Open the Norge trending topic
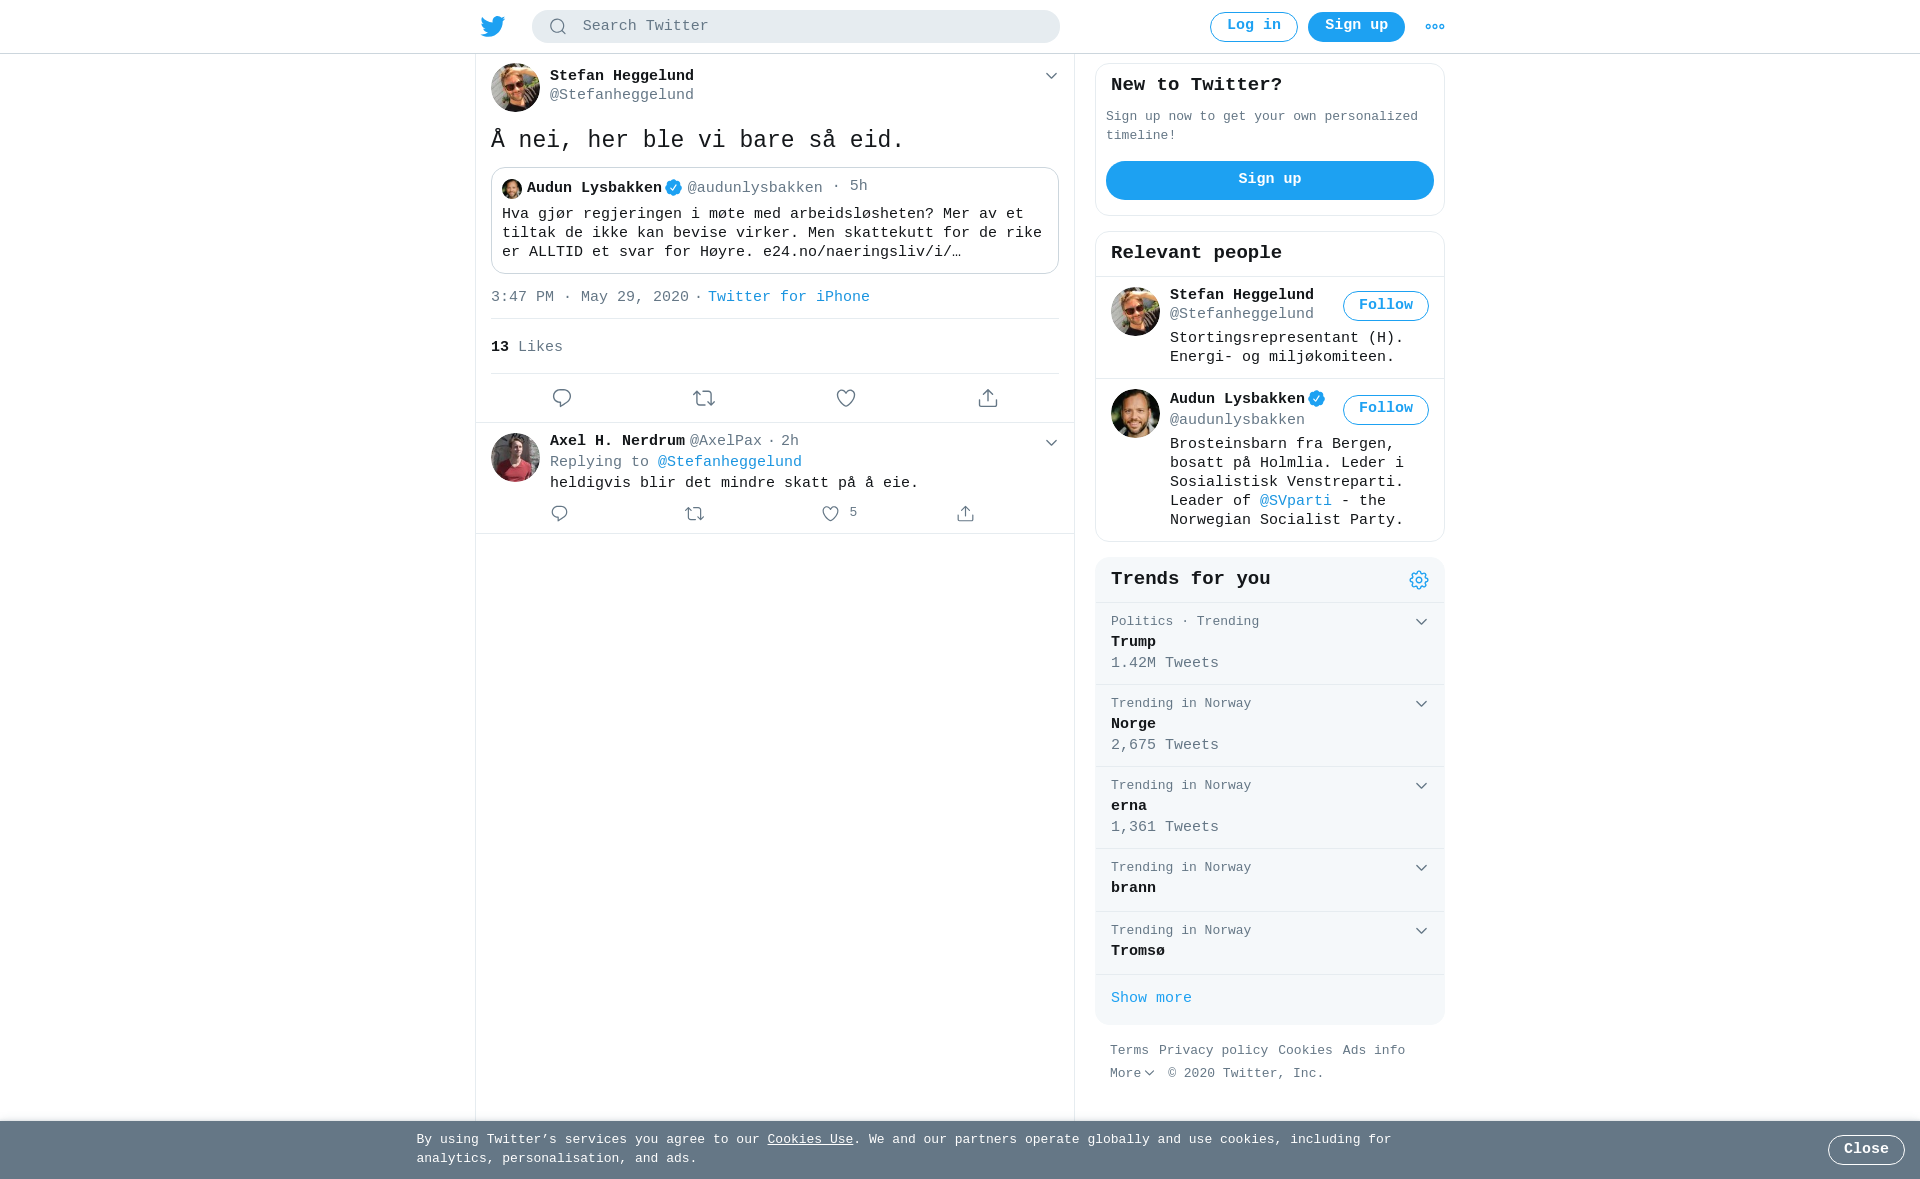 [x=1270, y=725]
